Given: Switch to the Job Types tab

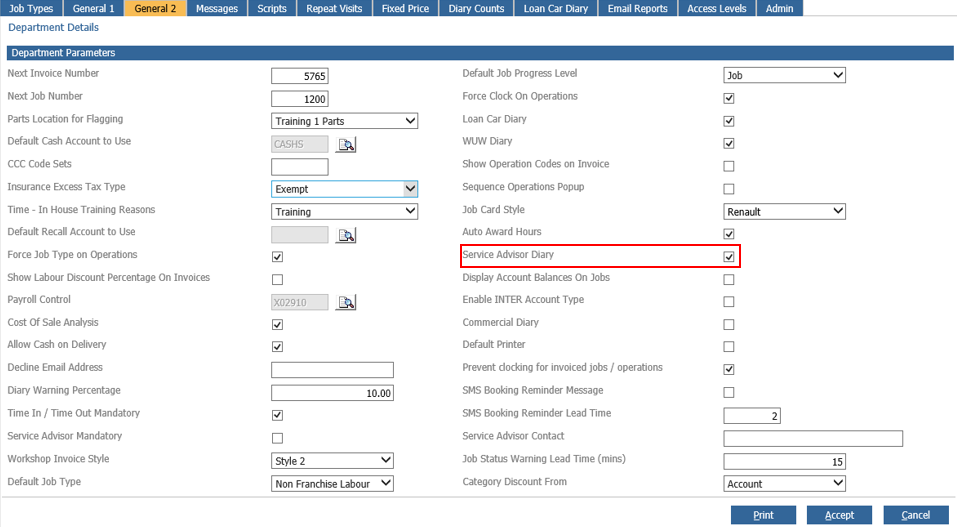Looking at the screenshot, I should (x=31, y=8).
